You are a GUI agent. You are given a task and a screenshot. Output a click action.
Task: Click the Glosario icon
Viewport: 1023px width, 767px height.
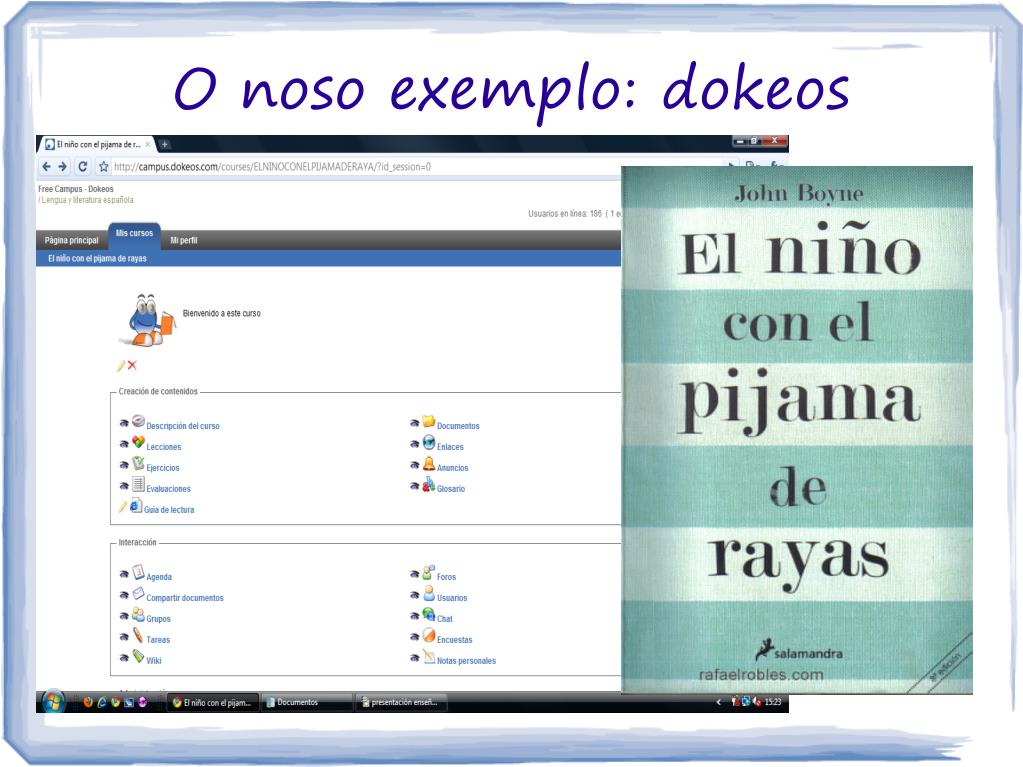point(429,484)
